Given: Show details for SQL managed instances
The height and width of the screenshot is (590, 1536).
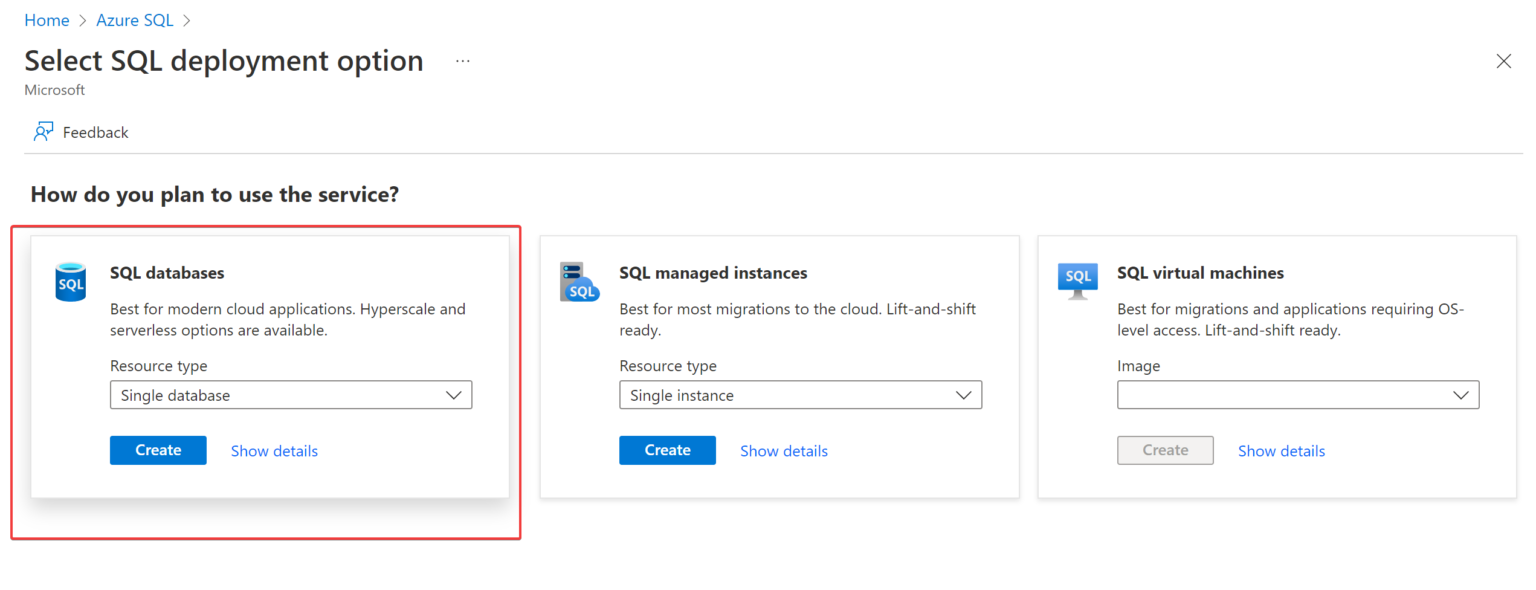Looking at the screenshot, I should pyautogui.click(x=783, y=450).
